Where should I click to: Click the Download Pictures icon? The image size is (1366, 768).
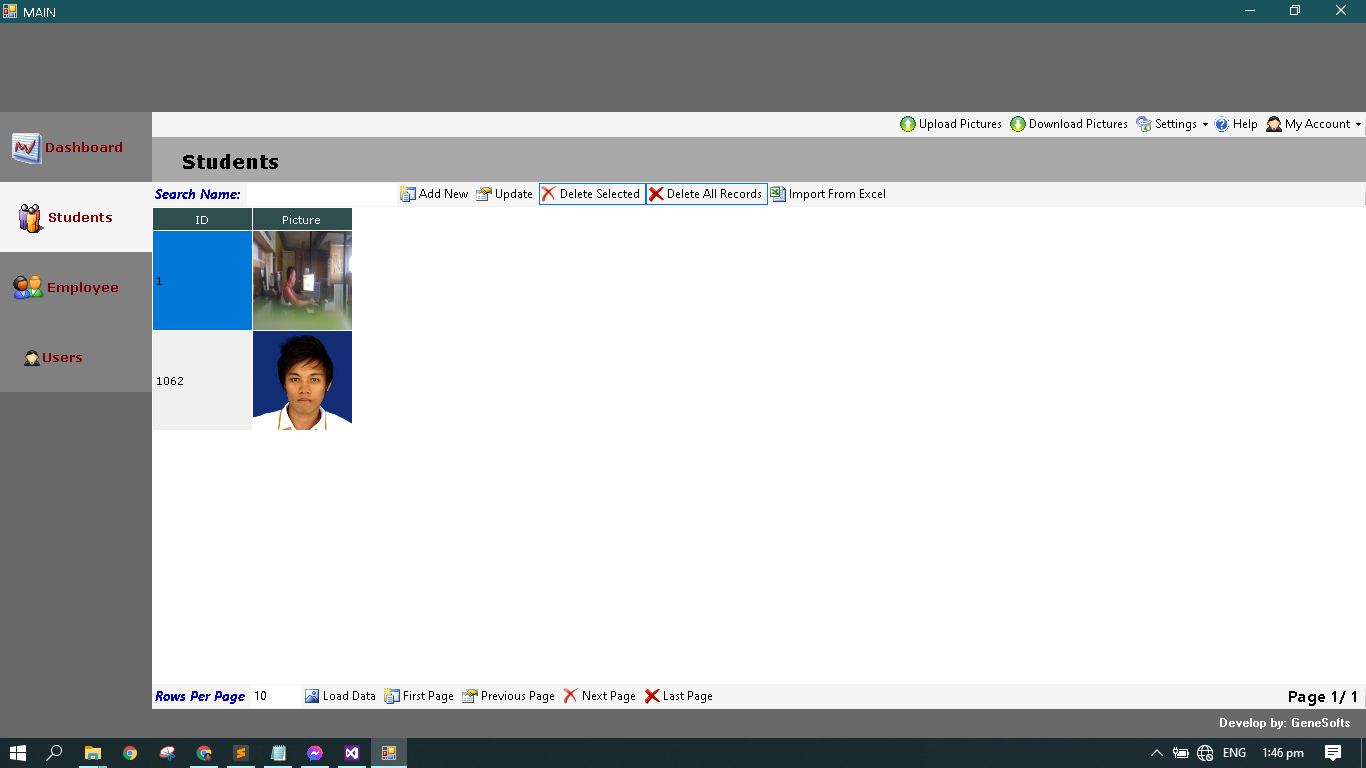(1018, 124)
